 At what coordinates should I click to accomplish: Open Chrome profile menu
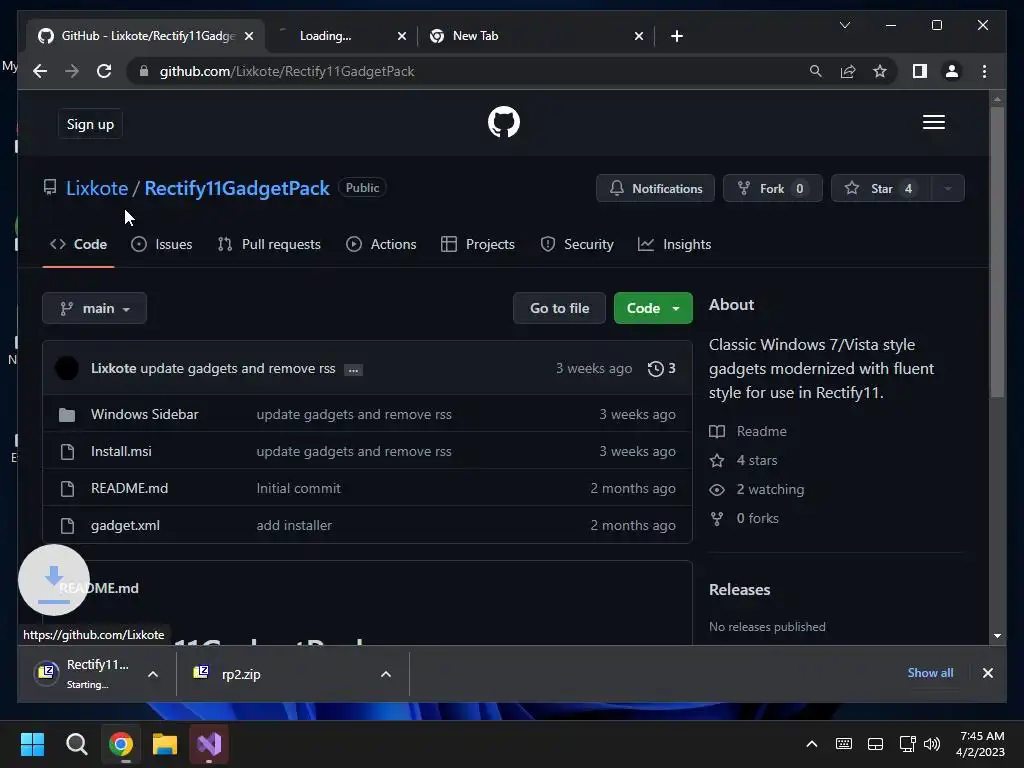pyautogui.click(x=952, y=71)
